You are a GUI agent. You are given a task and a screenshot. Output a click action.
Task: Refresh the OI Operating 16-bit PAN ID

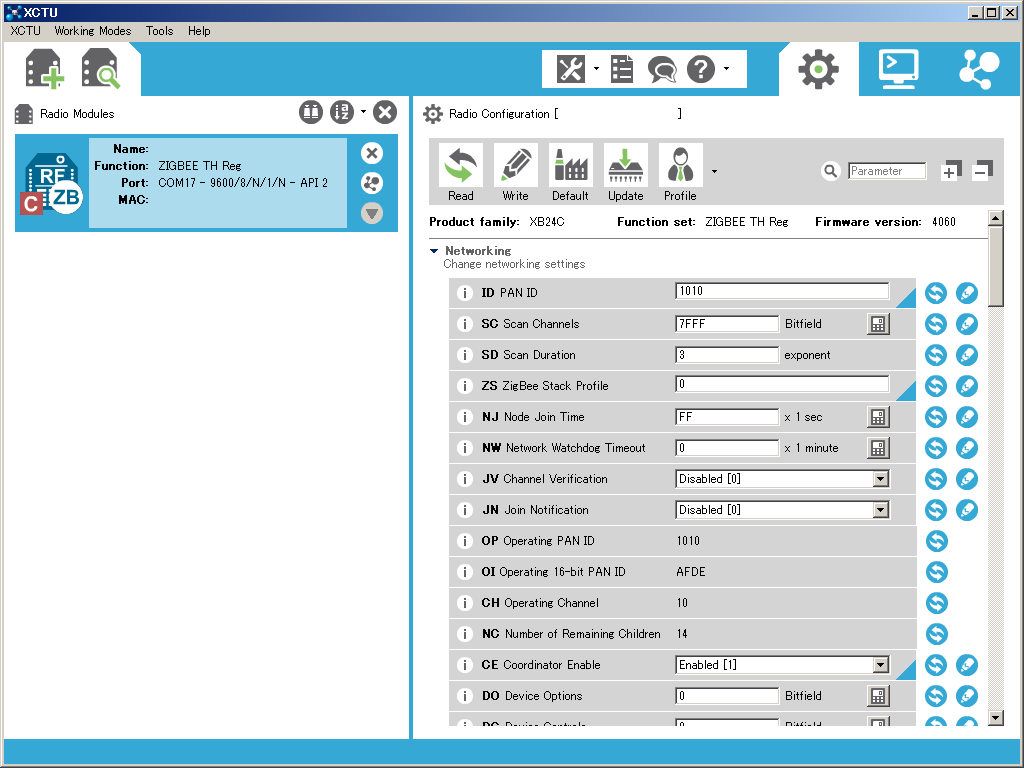(936, 572)
